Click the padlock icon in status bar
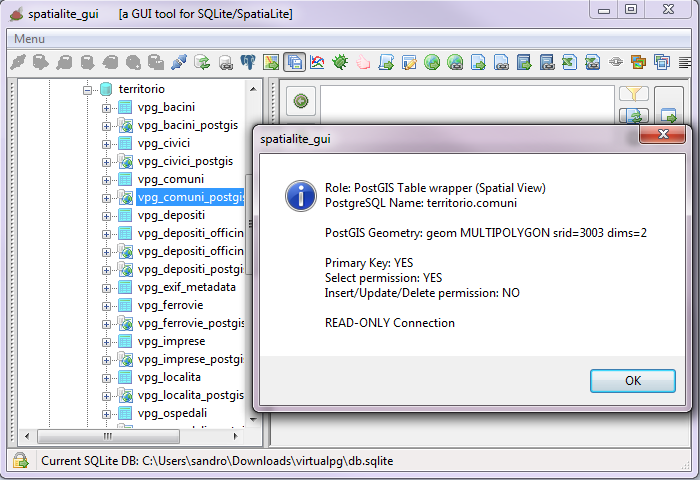This screenshot has width=700, height=480. click(21, 460)
